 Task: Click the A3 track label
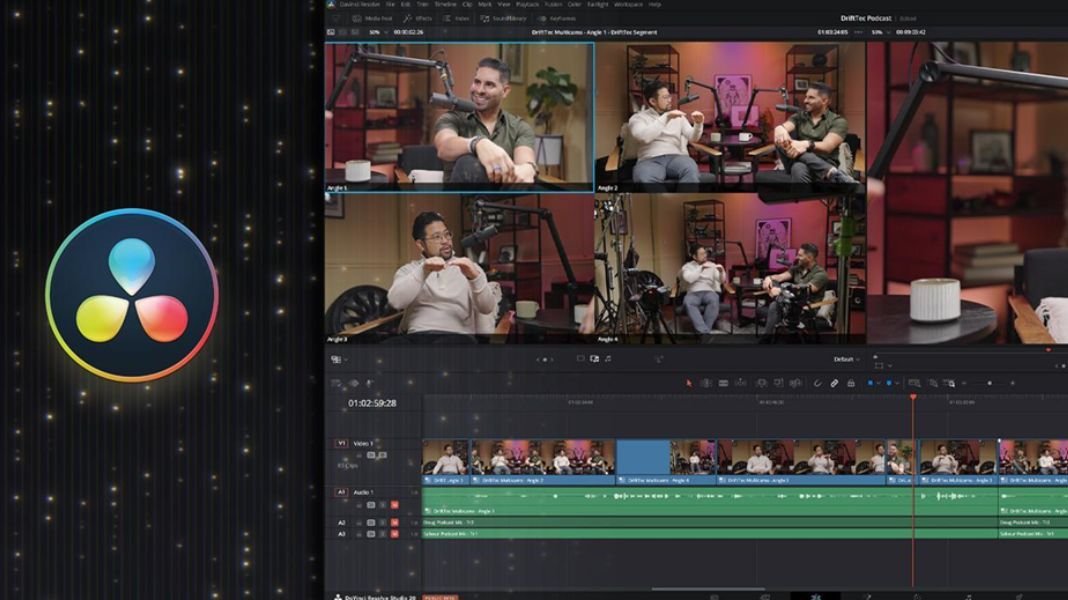[341, 534]
